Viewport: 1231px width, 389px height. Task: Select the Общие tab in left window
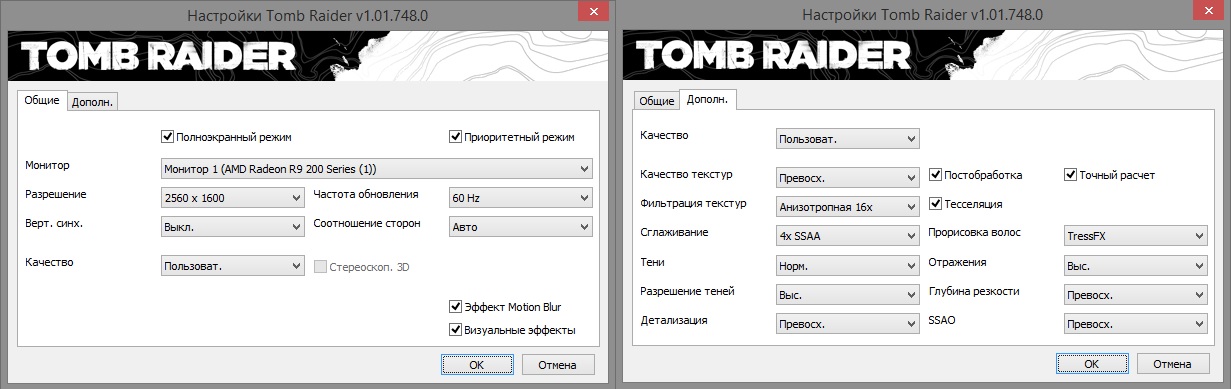[x=42, y=100]
